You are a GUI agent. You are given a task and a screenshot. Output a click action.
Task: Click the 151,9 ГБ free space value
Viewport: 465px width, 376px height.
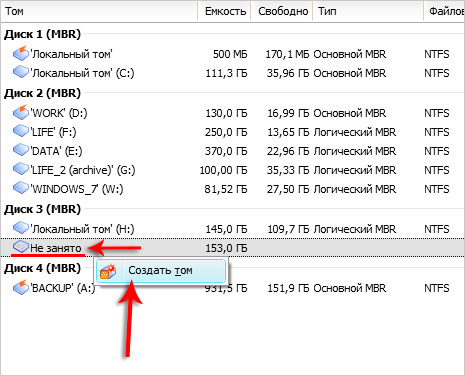click(288, 288)
